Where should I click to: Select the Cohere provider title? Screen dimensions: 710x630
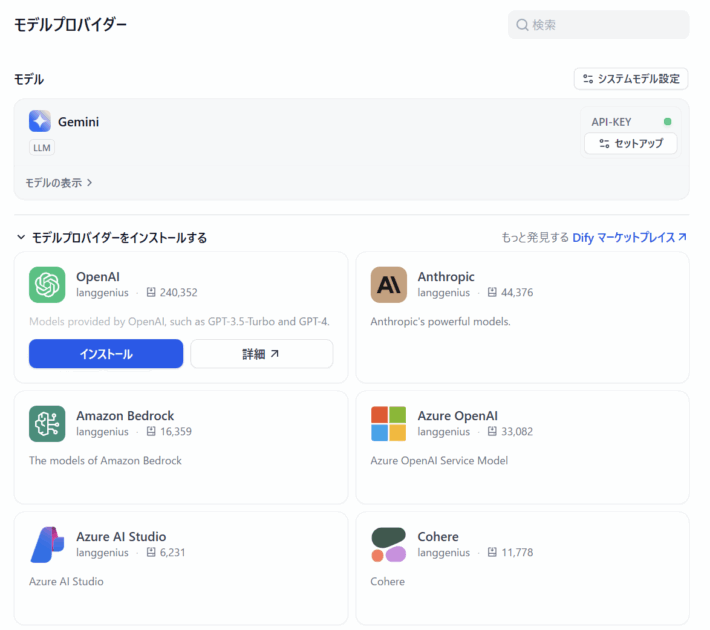coord(438,537)
